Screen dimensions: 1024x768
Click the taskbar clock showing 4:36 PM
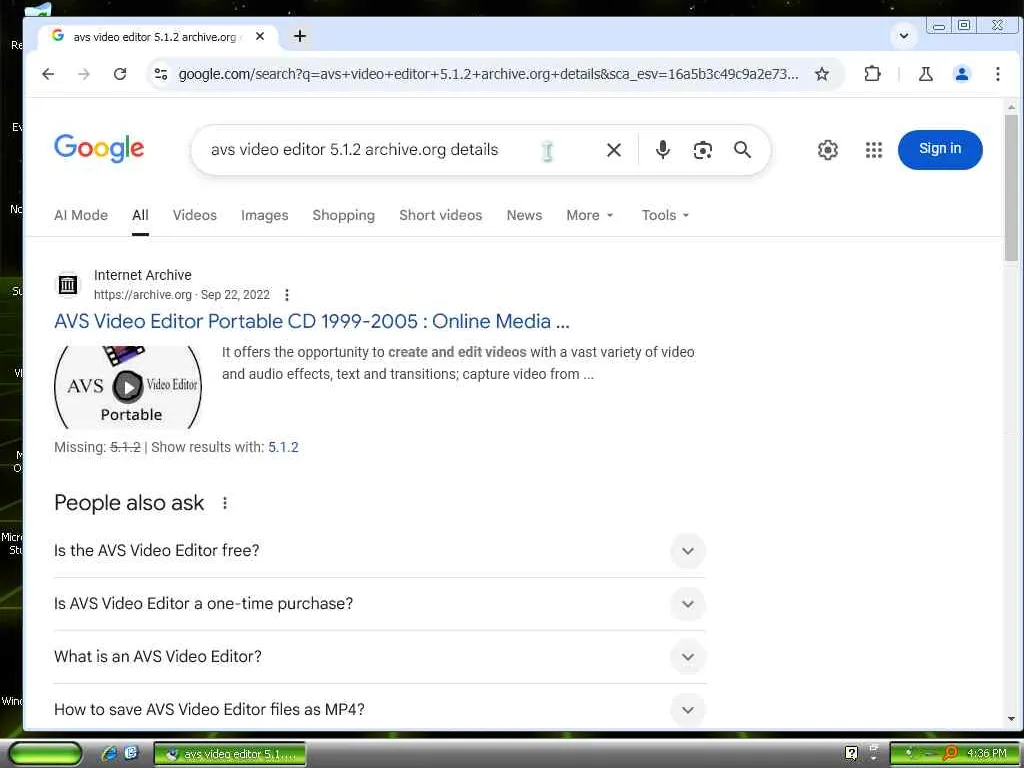(x=986, y=754)
